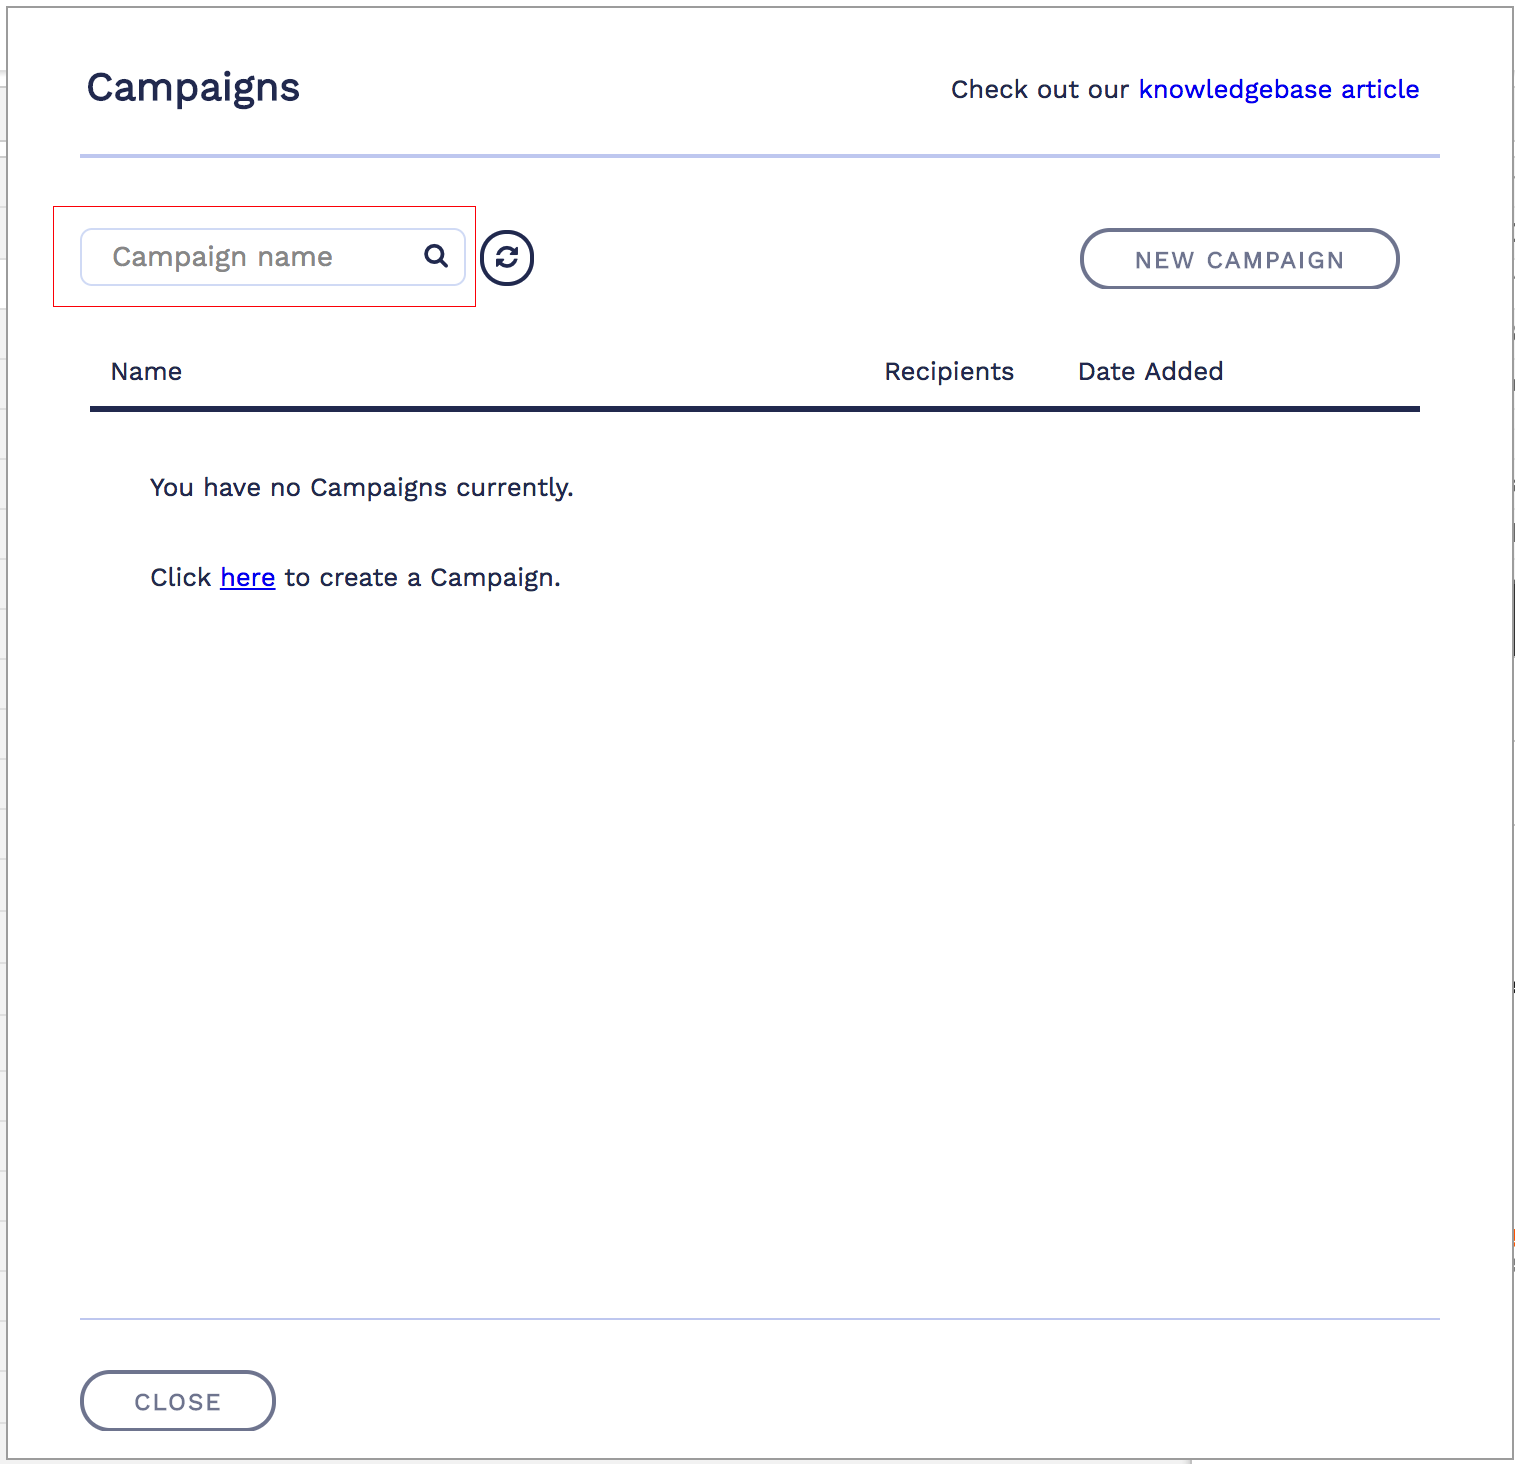Click the word "Click" before the here link
Image resolution: width=1515 pixels, height=1464 pixels.
tap(180, 578)
